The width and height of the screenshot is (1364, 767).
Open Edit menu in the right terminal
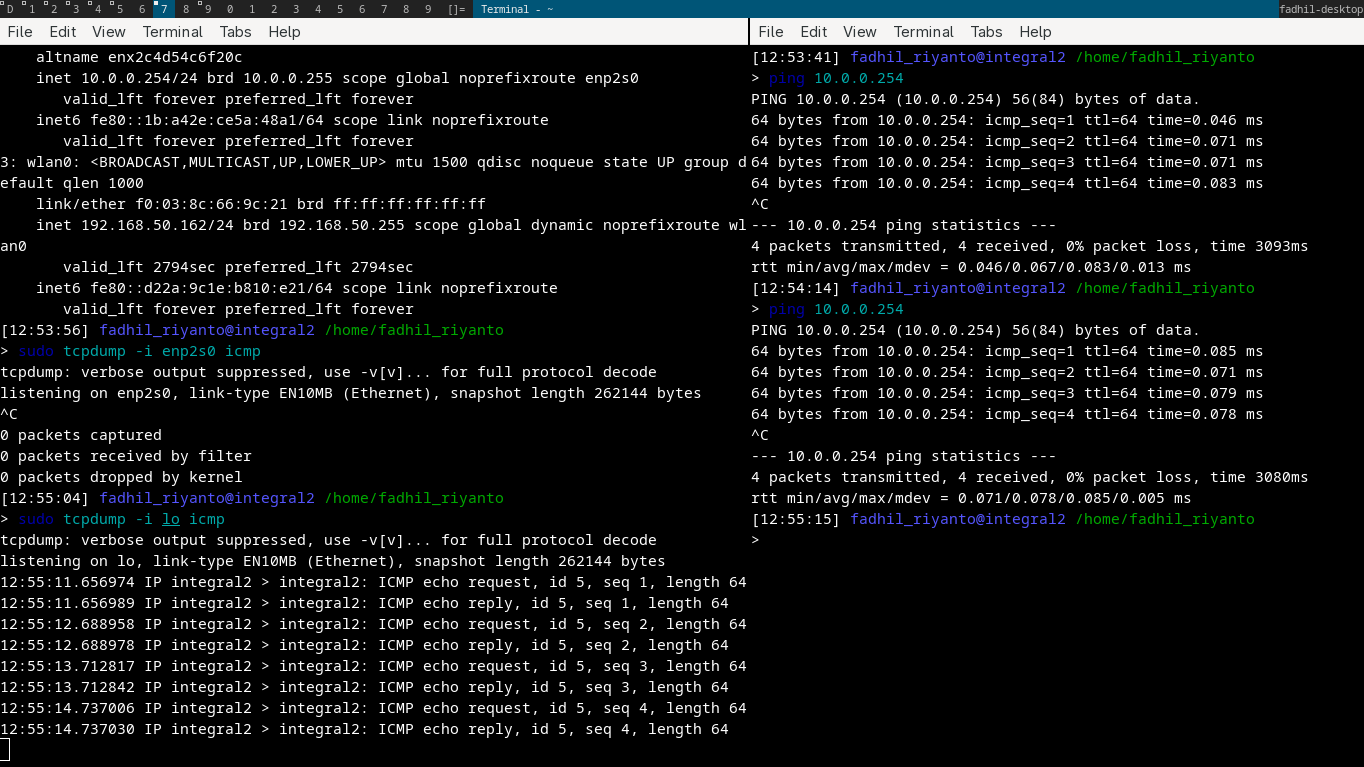(814, 32)
